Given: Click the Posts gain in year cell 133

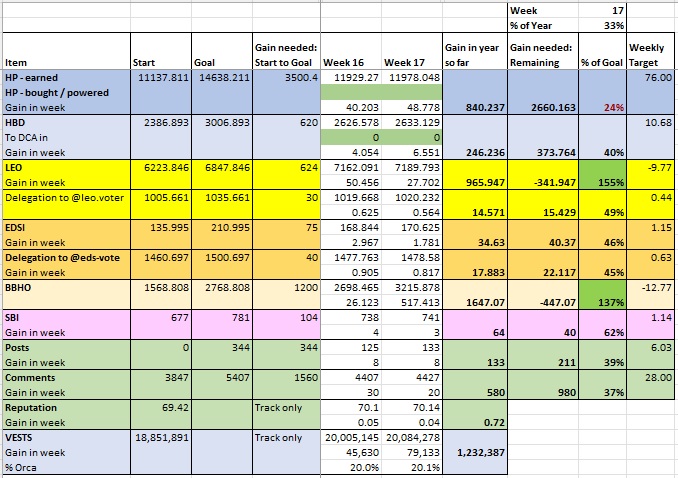Looking at the screenshot, I should pos(475,363).
